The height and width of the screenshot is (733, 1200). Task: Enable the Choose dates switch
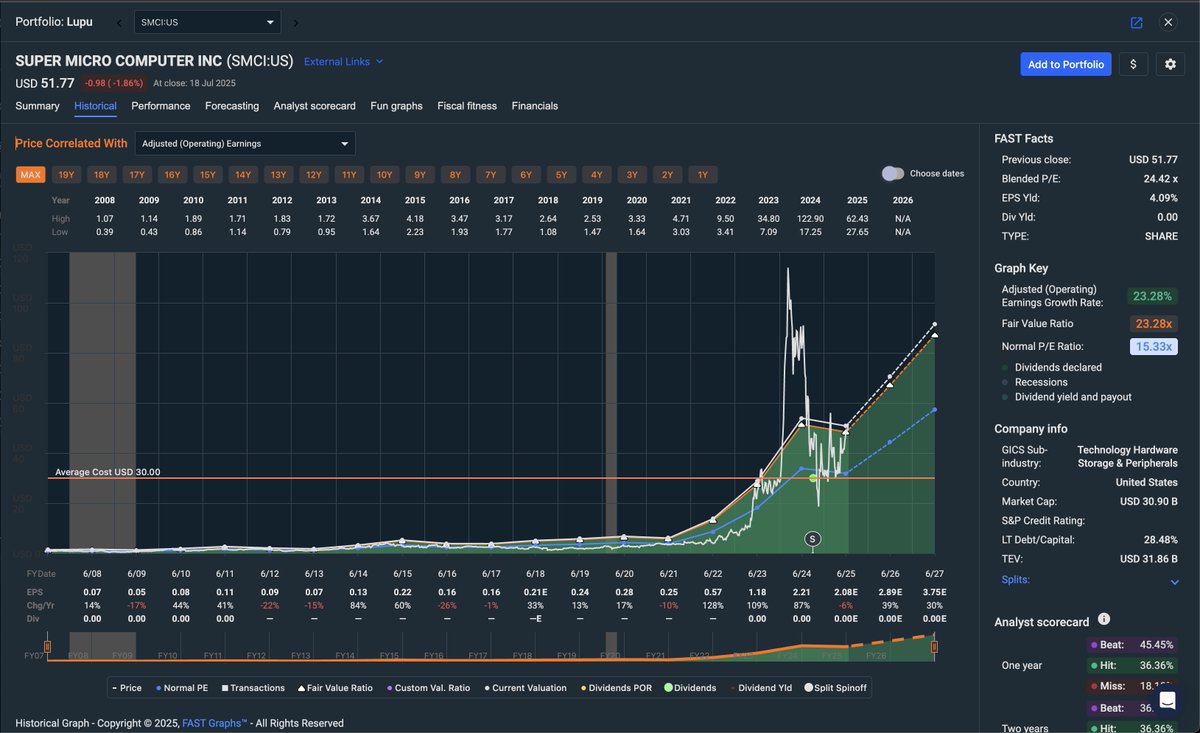pos(892,173)
